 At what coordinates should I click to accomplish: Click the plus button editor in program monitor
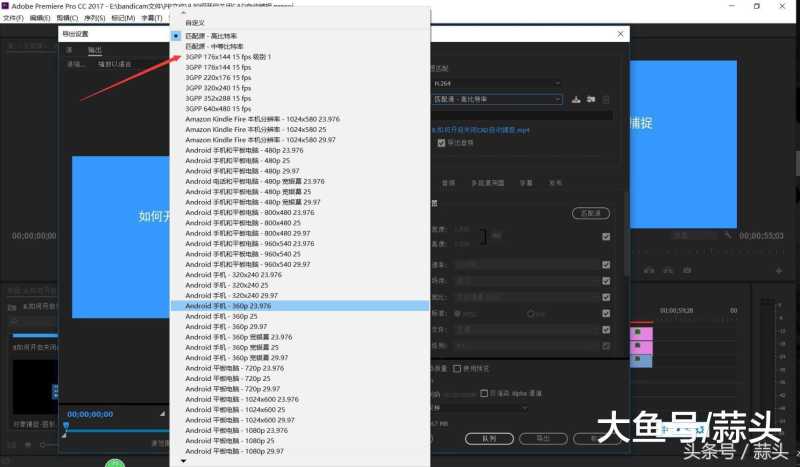[779, 271]
